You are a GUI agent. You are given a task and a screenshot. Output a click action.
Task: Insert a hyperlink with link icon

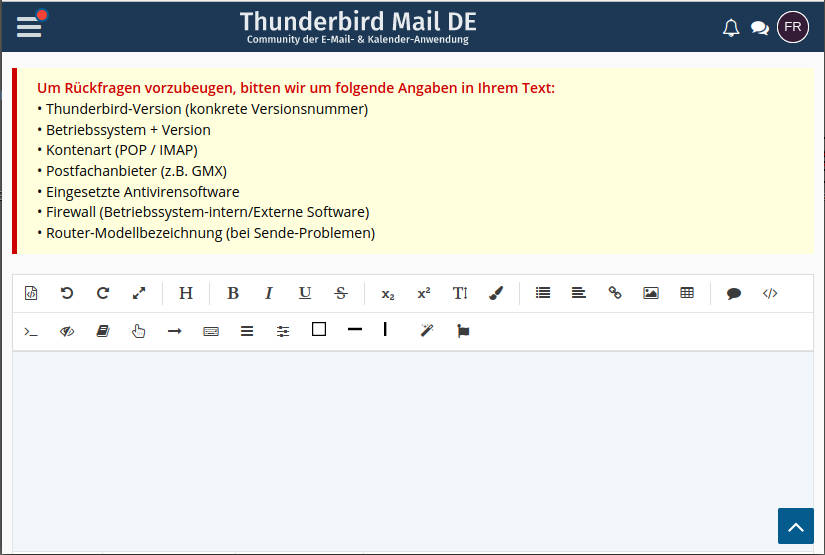pos(615,293)
